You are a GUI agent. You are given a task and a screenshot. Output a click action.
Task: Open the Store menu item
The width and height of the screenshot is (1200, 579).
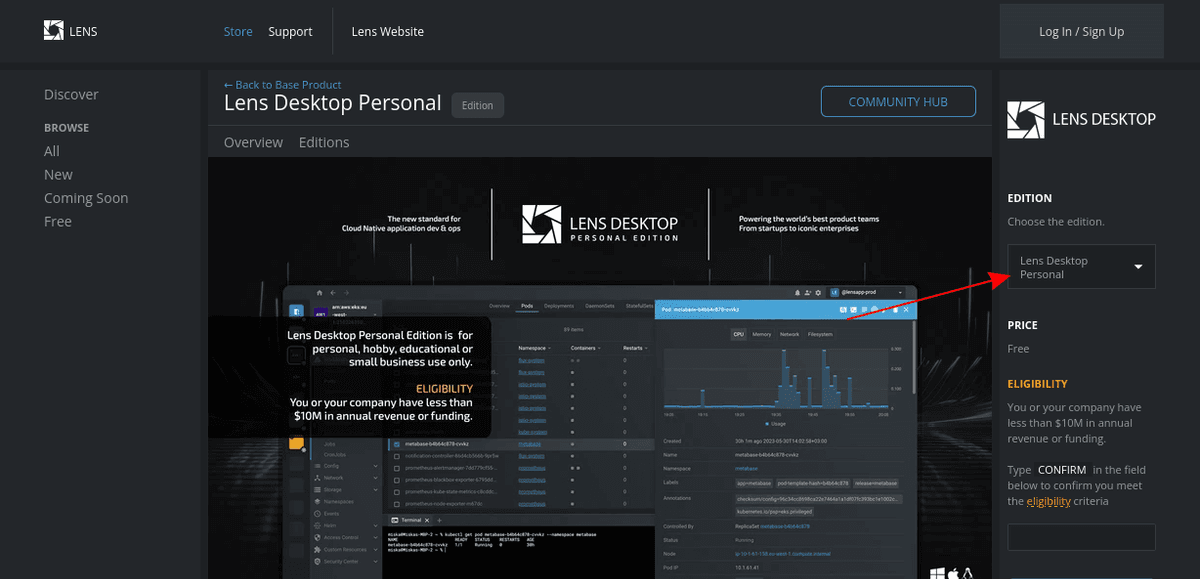tap(238, 31)
